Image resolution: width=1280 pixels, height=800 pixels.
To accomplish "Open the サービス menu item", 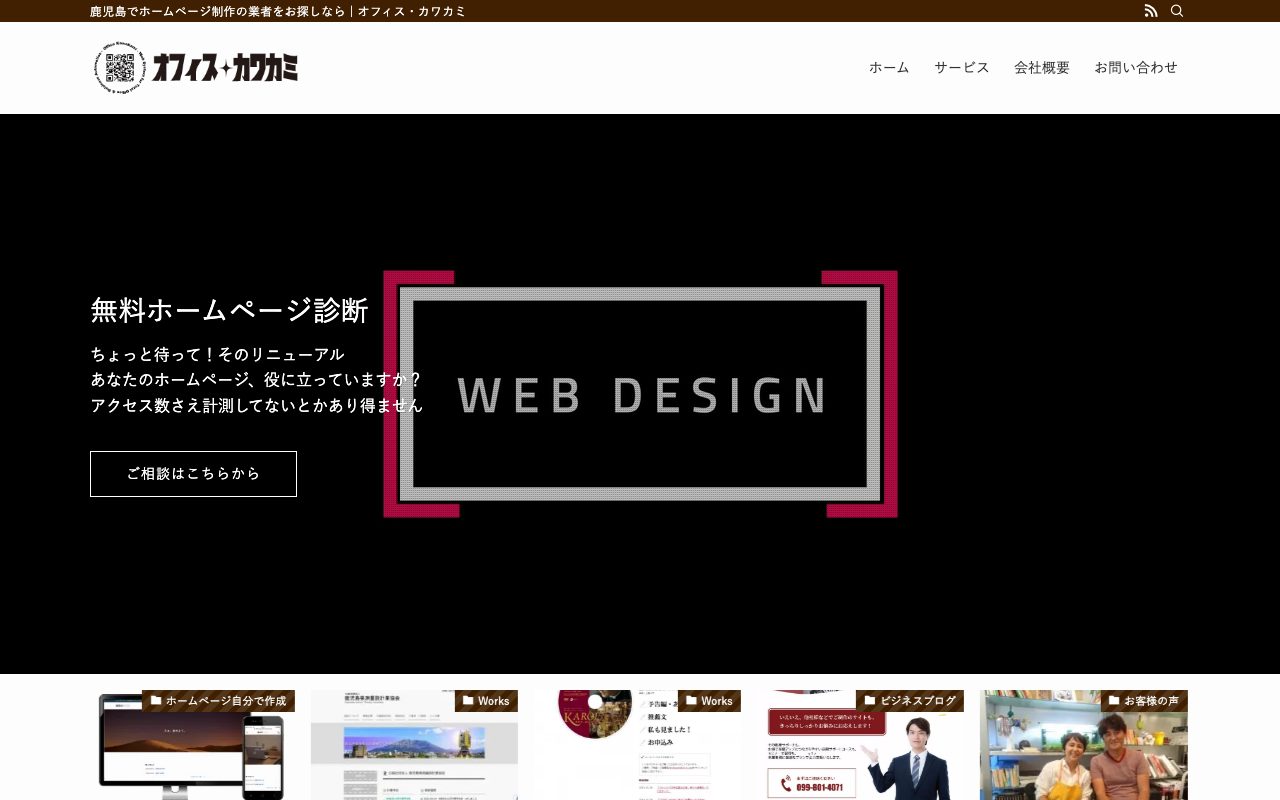I will [x=962, y=67].
